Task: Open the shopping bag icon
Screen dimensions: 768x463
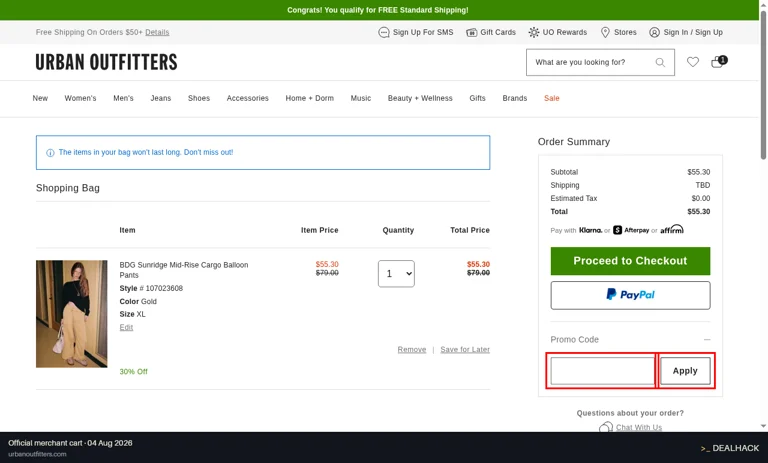Action: 718,62
